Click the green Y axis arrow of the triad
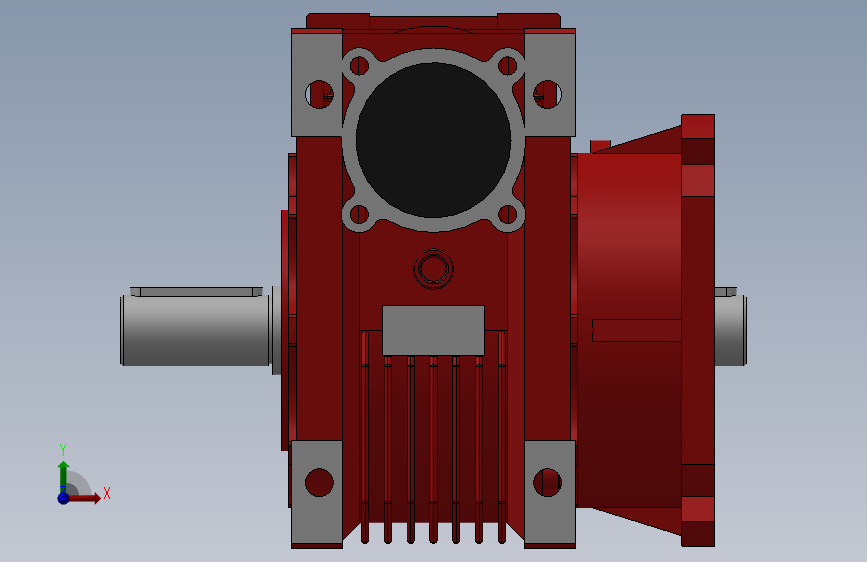The image size is (867, 562). pos(64,477)
